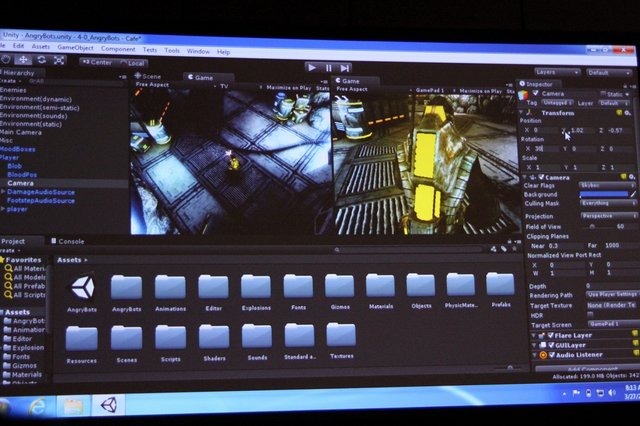This screenshot has width=640, height=426.
Task: Open the Window menu
Action: [x=198, y=51]
